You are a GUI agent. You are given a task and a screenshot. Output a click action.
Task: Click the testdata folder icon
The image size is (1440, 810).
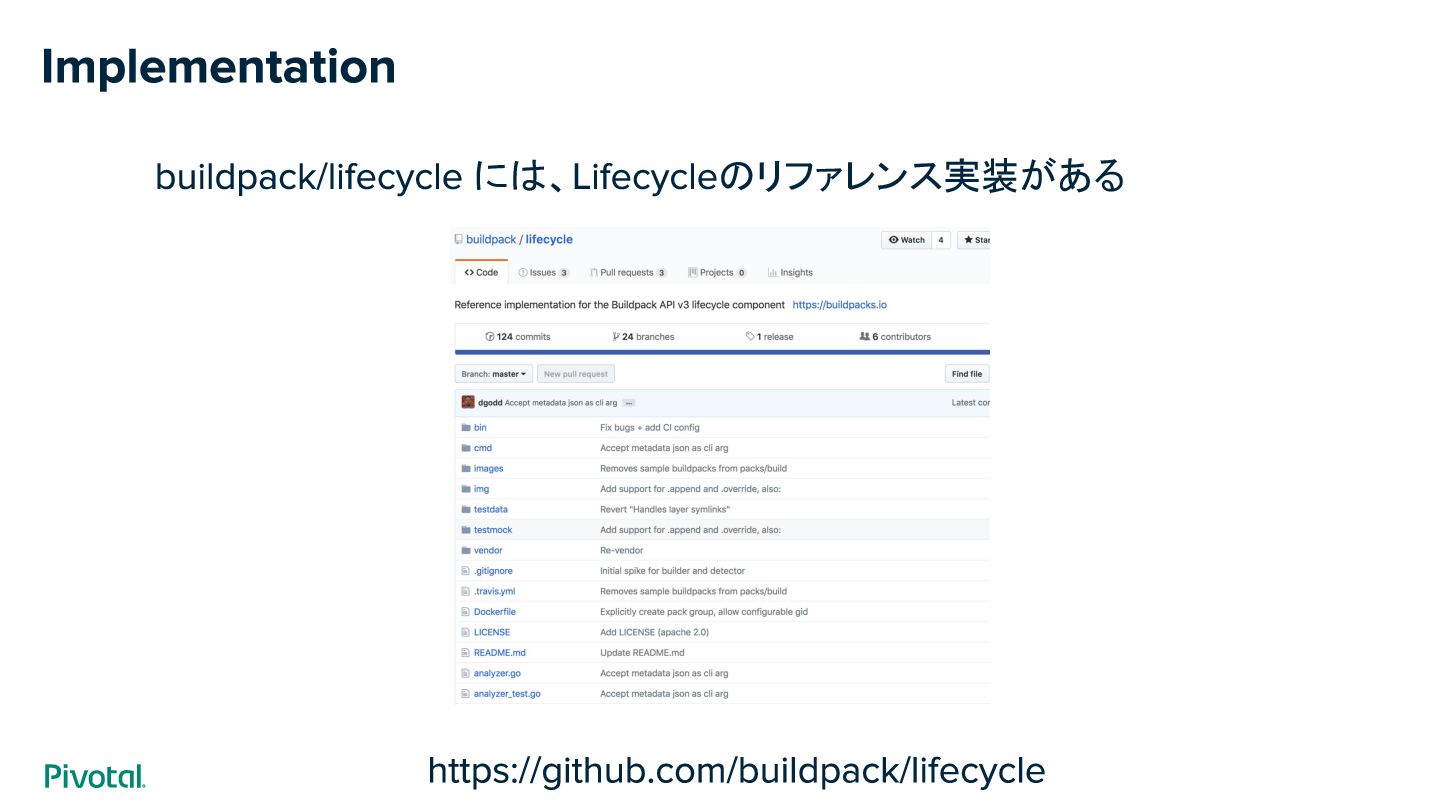[x=466, y=509]
